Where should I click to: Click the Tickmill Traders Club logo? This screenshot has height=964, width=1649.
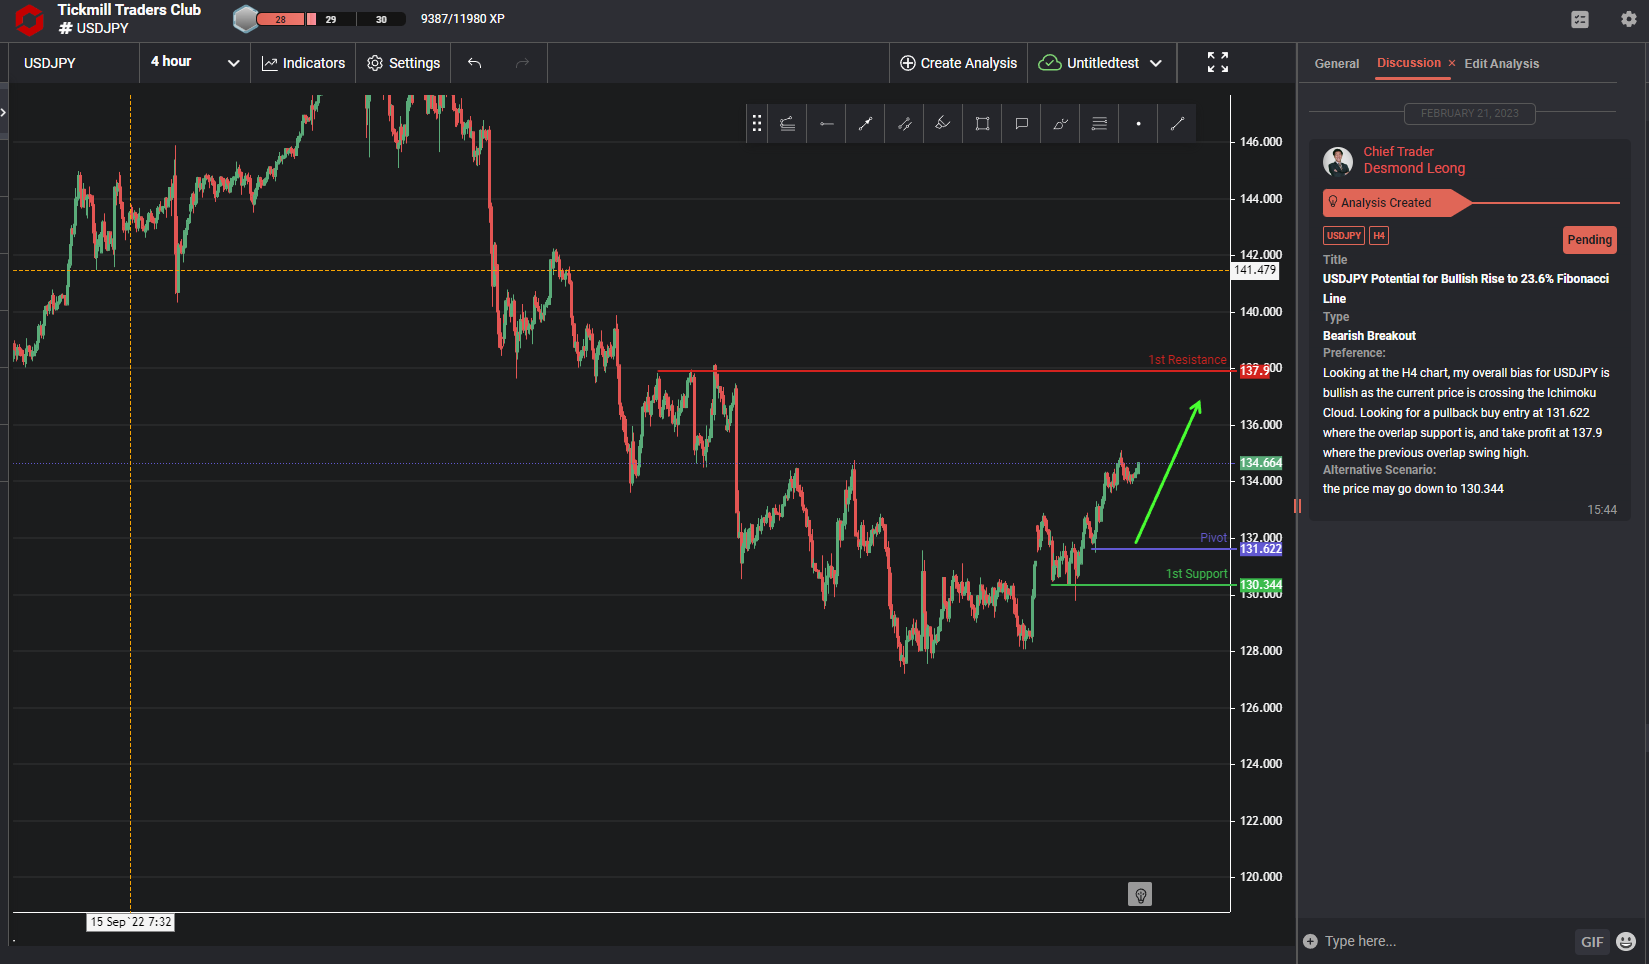coord(30,20)
